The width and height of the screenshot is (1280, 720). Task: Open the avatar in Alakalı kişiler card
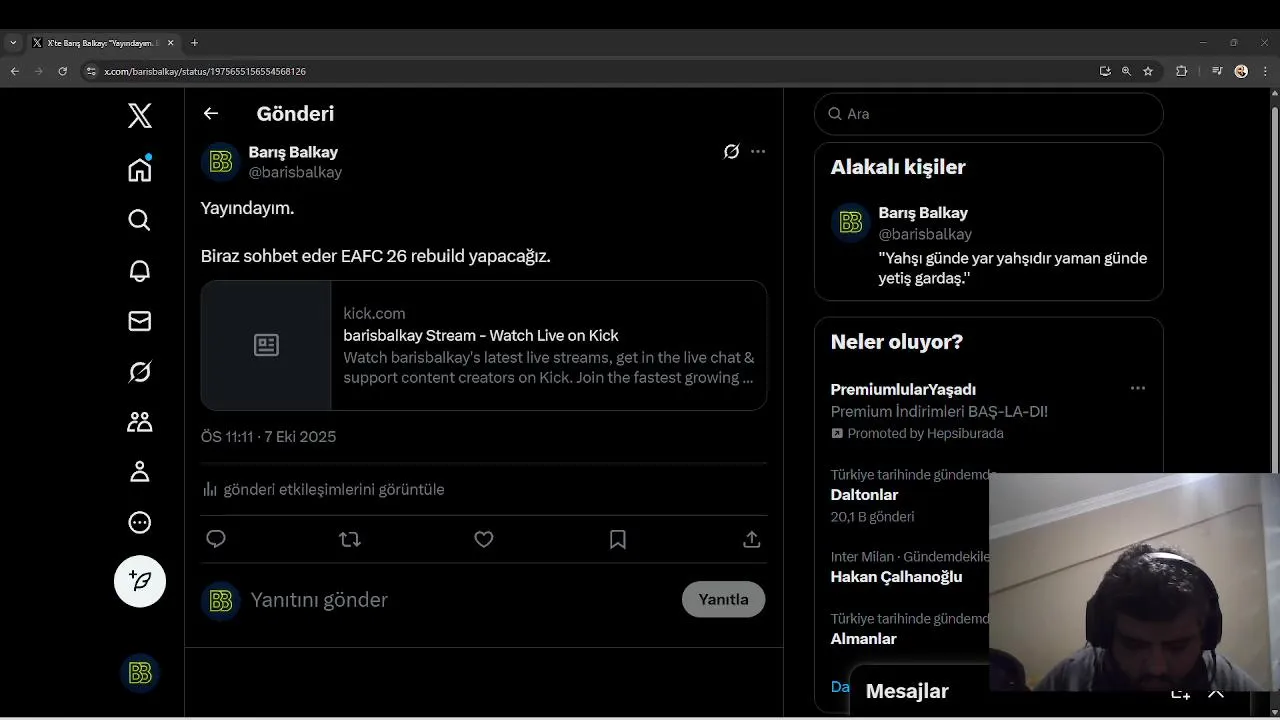click(851, 223)
